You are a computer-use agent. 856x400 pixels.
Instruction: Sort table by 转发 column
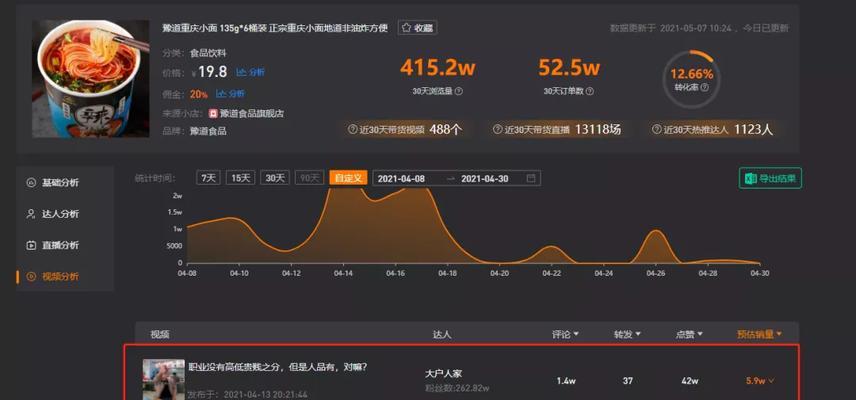point(627,334)
